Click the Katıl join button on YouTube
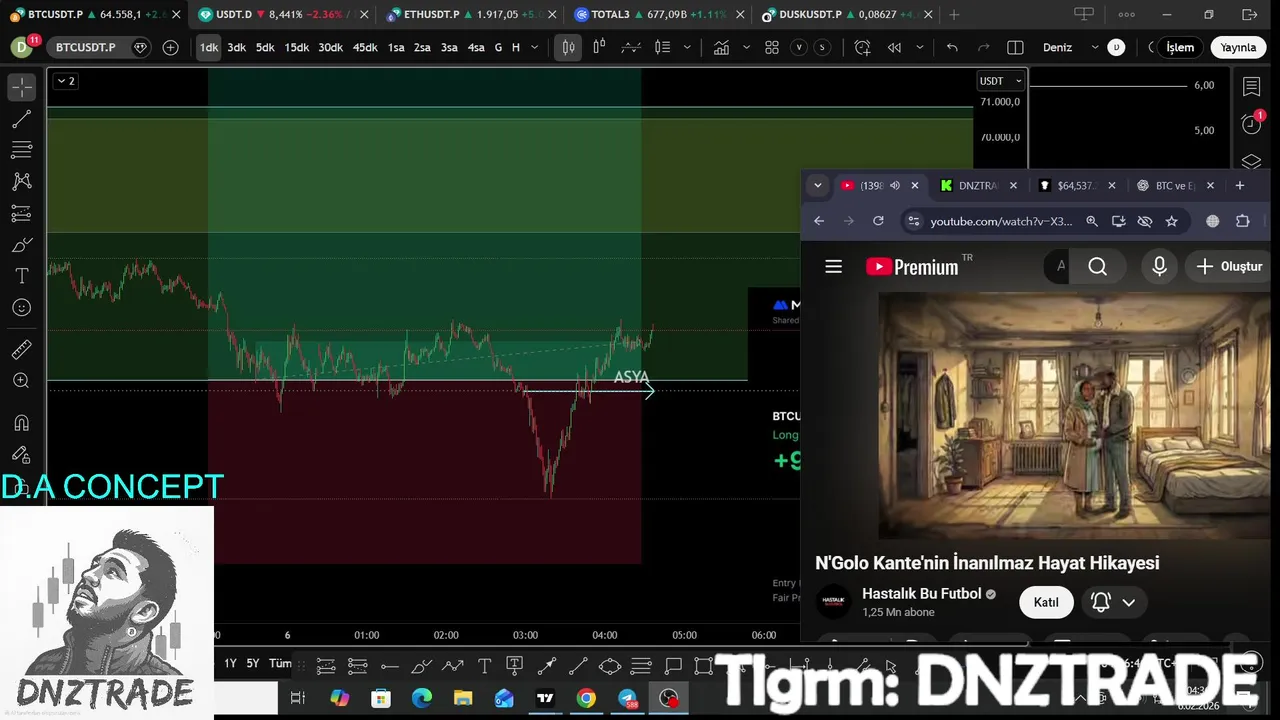Image resolution: width=1280 pixels, height=720 pixels. (x=1046, y=602)
